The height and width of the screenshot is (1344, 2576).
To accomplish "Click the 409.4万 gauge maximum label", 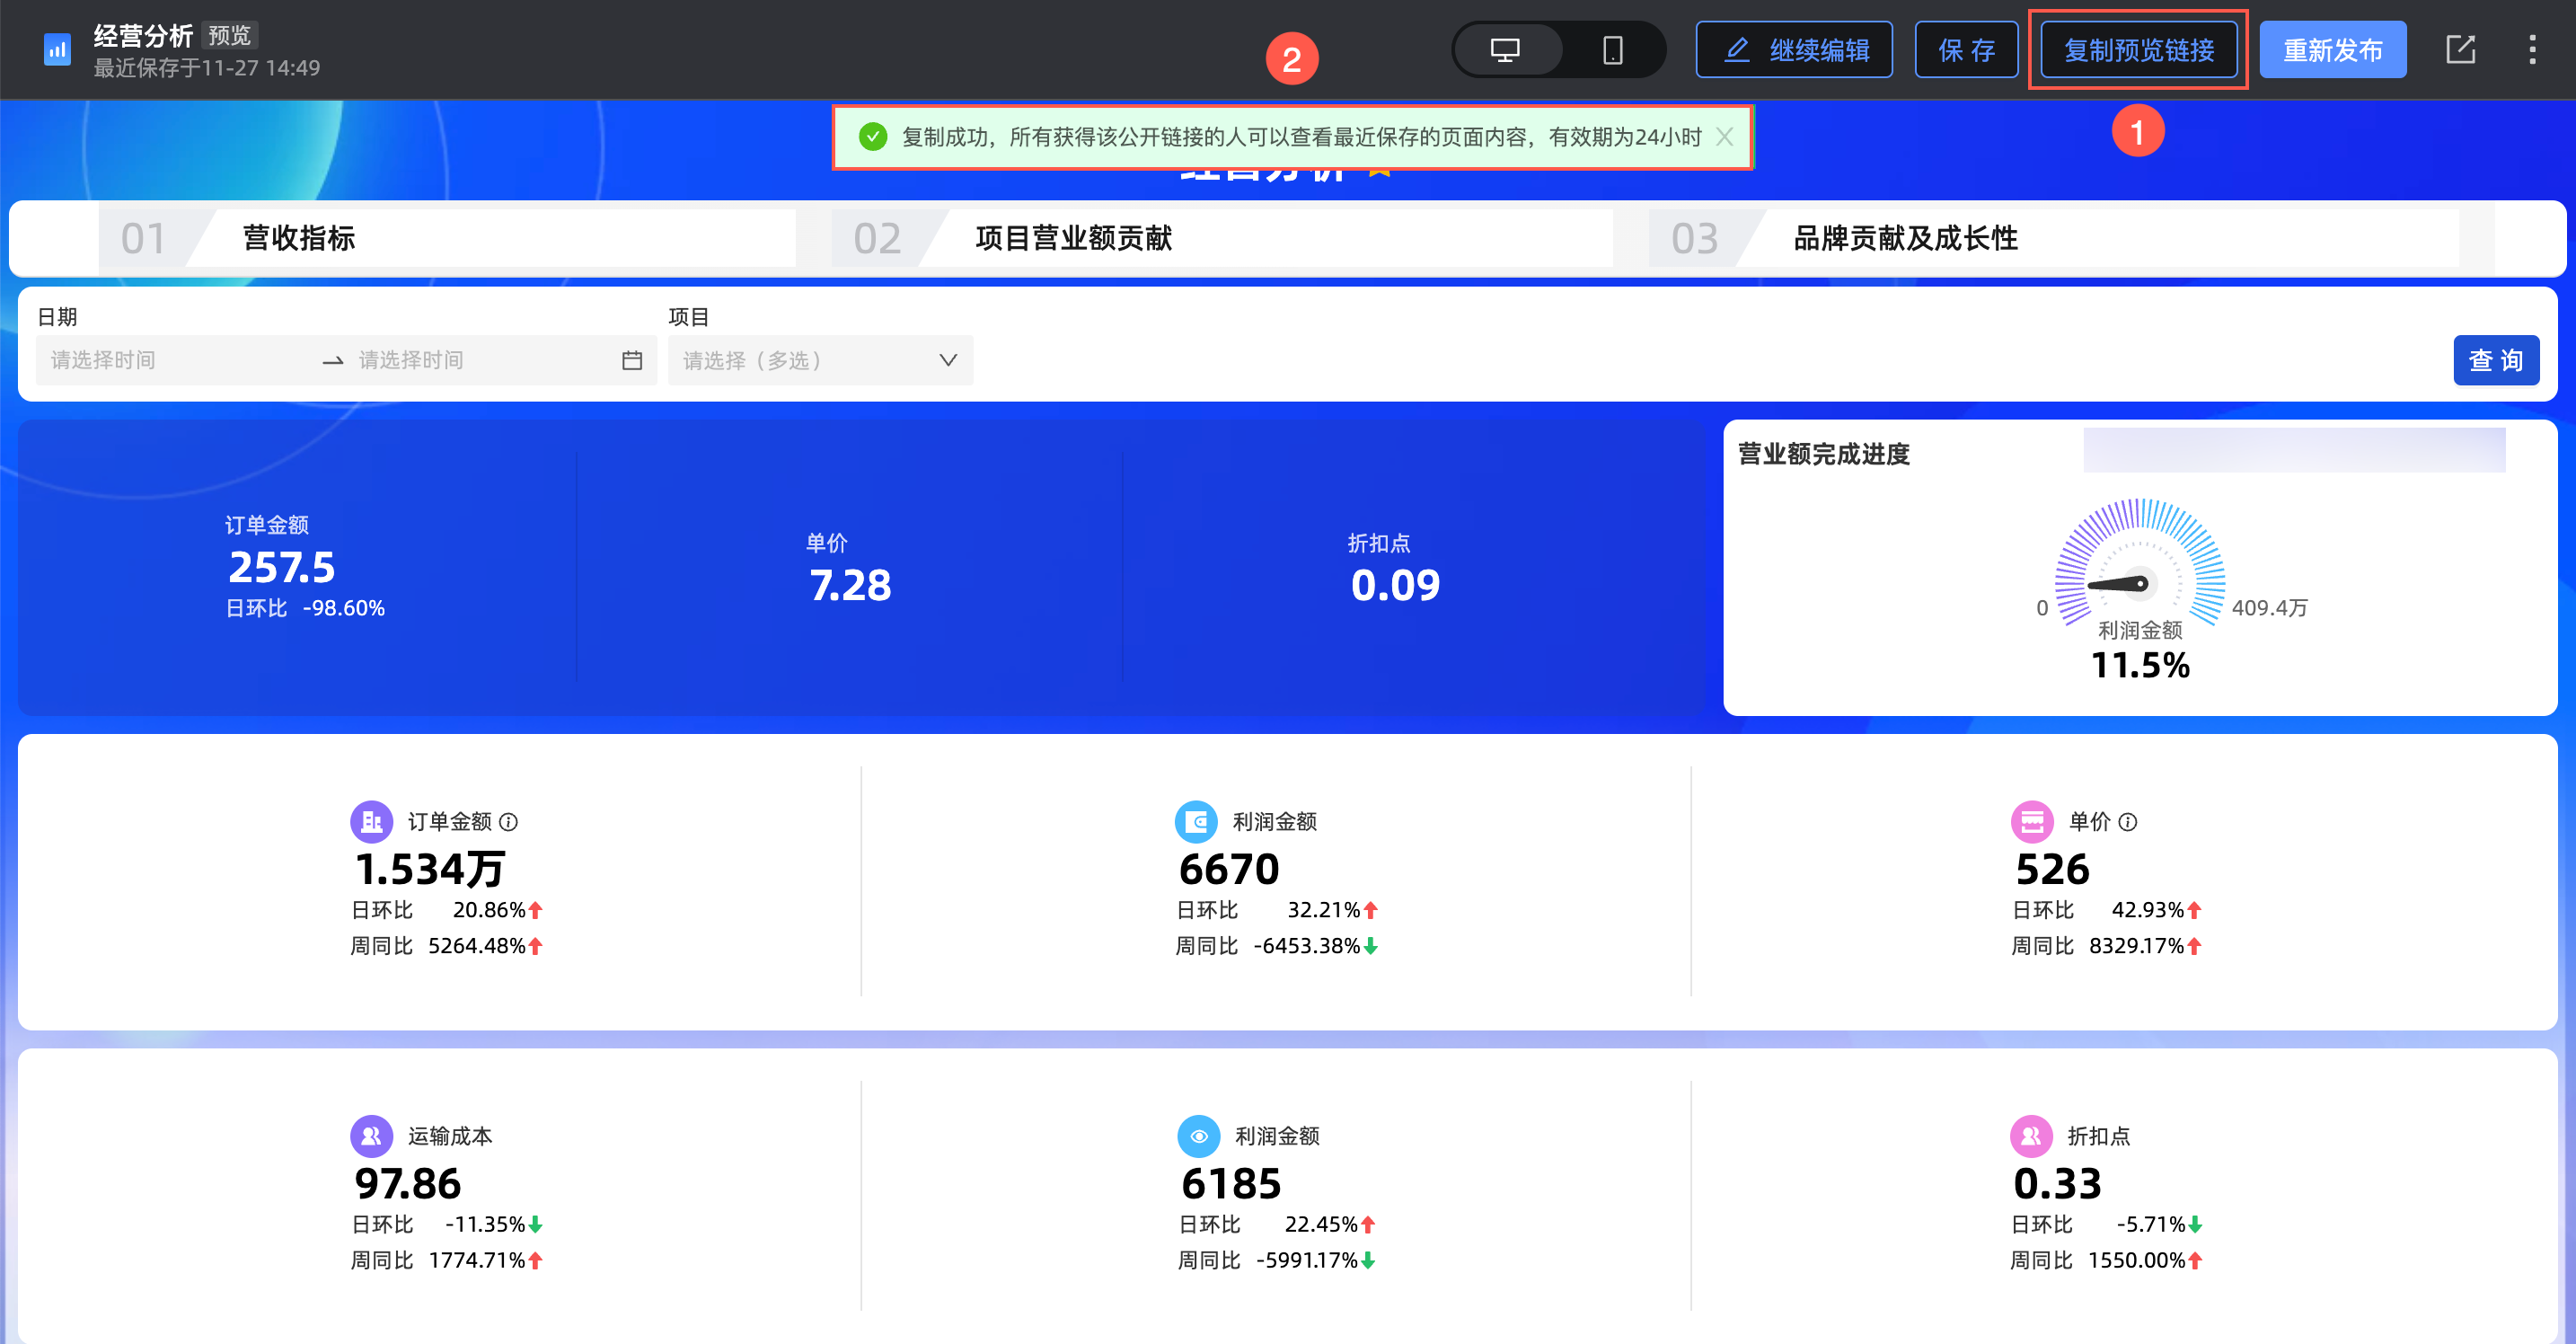I will pos(2270,608).
